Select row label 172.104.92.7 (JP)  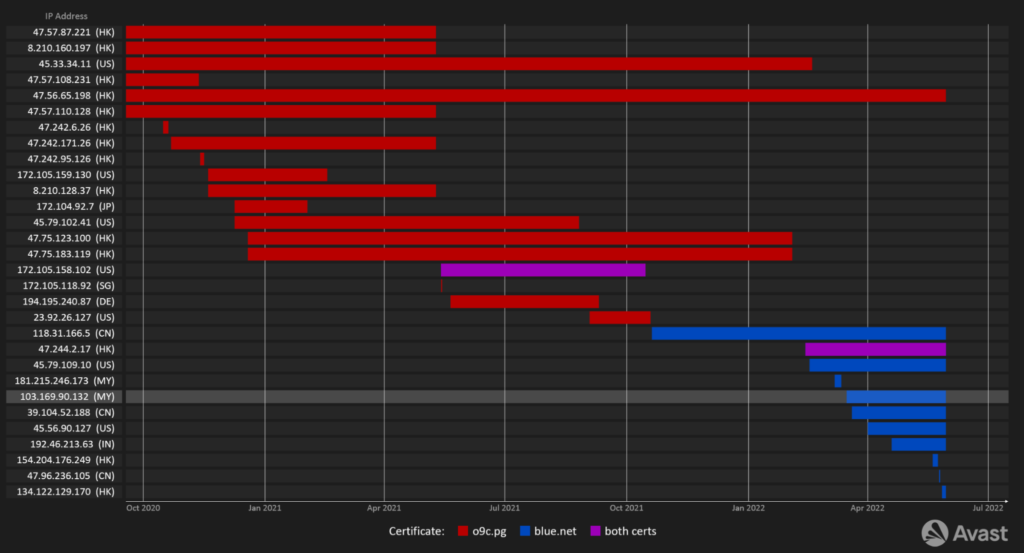[x=76, y=206]
